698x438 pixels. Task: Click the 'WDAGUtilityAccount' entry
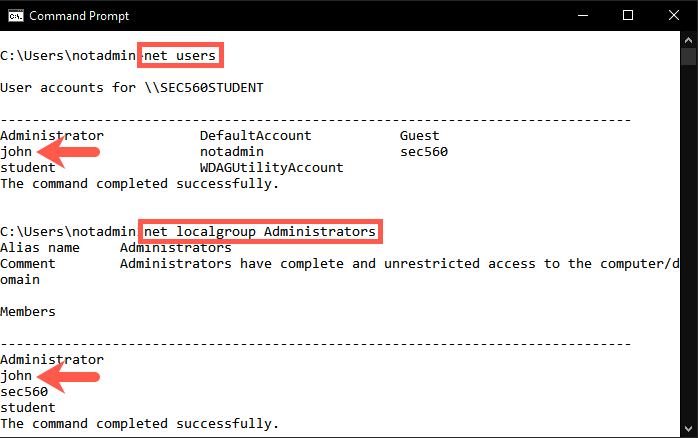pos(271,167)
